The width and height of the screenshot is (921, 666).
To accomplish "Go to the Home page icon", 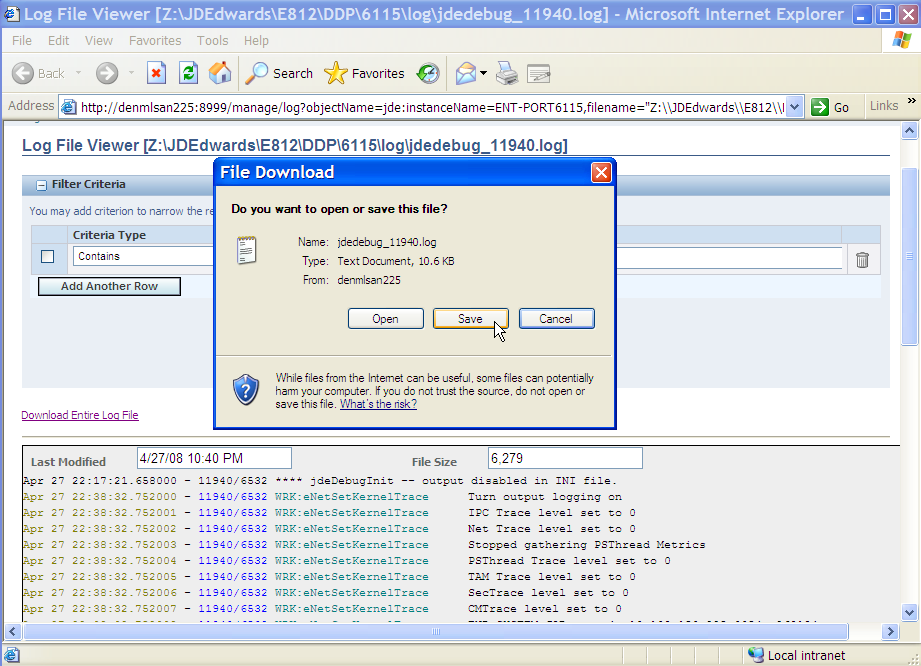I will (220, 73).
